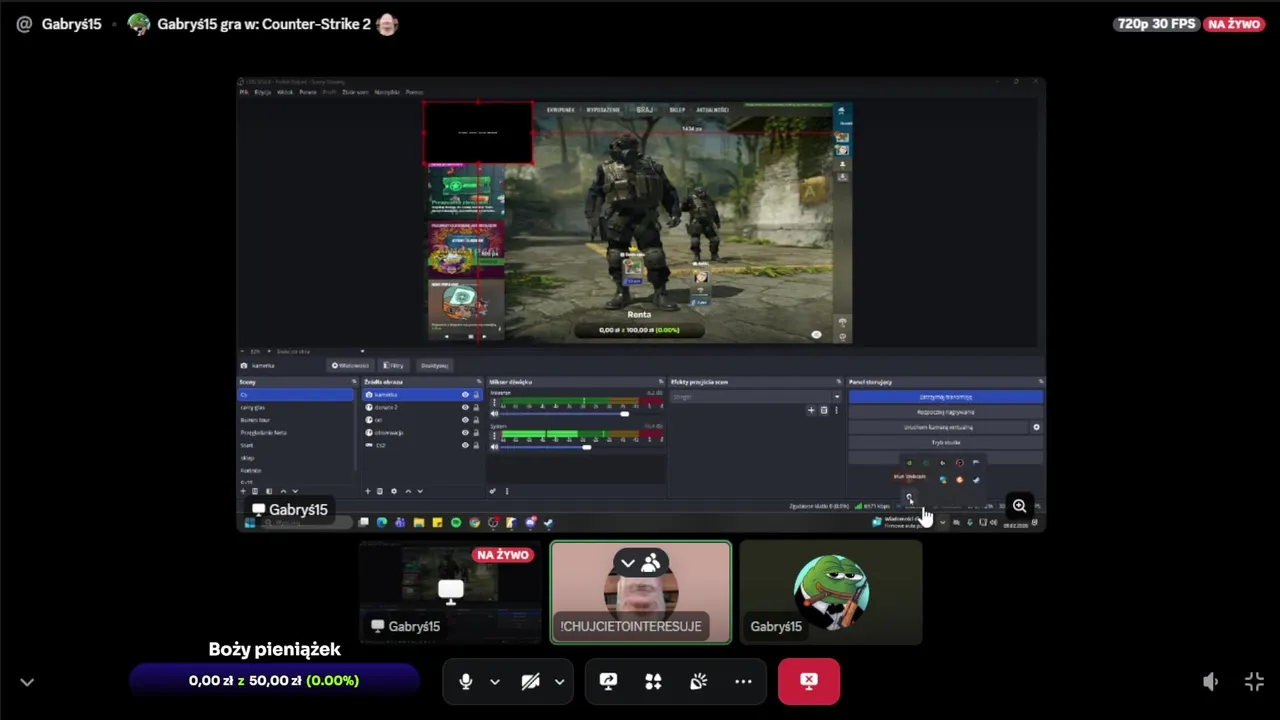Click the magnifier zoom icon on the stream
1280x720 pixels.
tap(1019, 506)
